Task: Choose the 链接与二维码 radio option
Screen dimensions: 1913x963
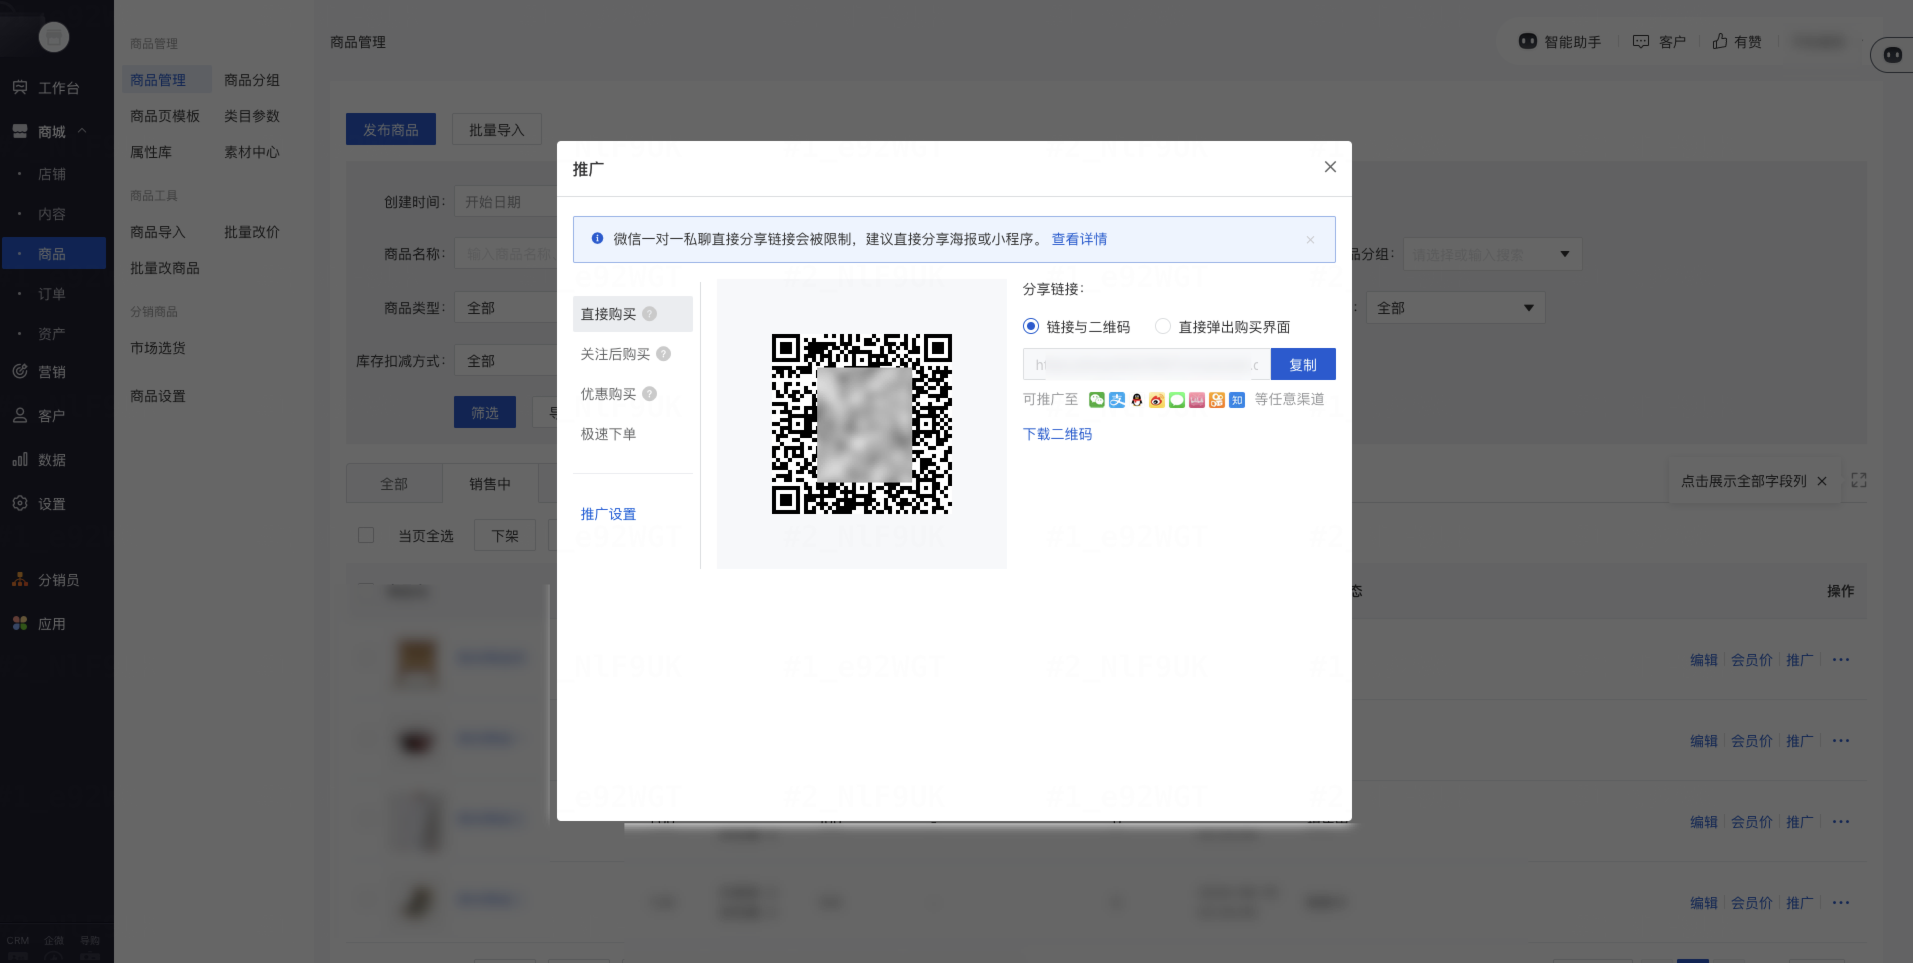Action: [x=1031, y=326]
